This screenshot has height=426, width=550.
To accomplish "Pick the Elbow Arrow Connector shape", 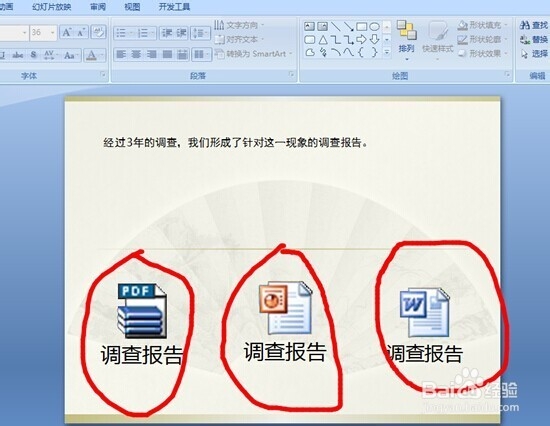I will click(348, 40).
